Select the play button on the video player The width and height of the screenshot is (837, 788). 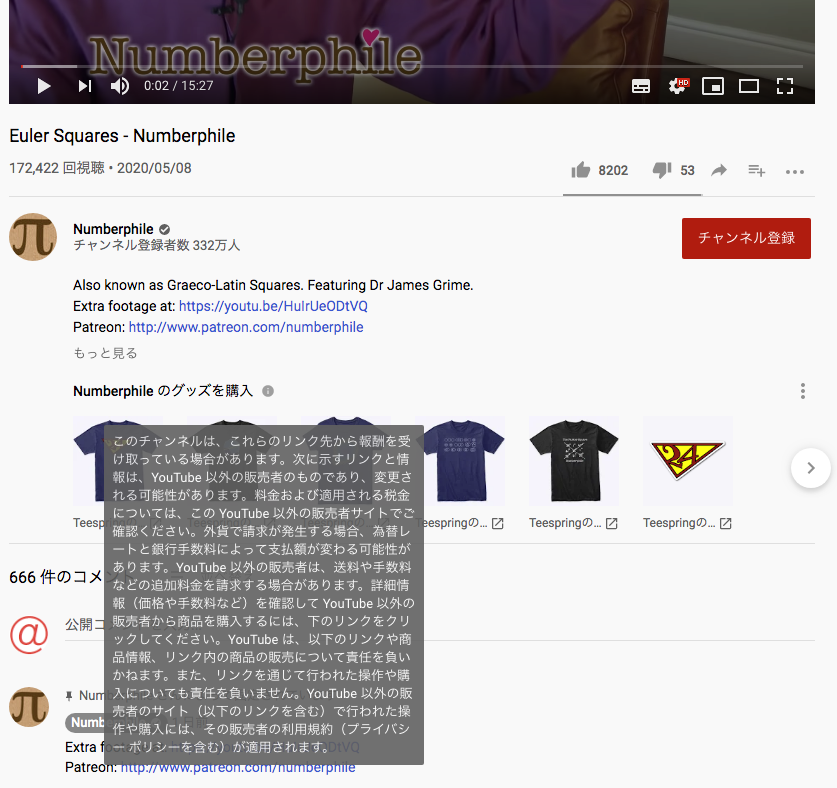point(43,86)
